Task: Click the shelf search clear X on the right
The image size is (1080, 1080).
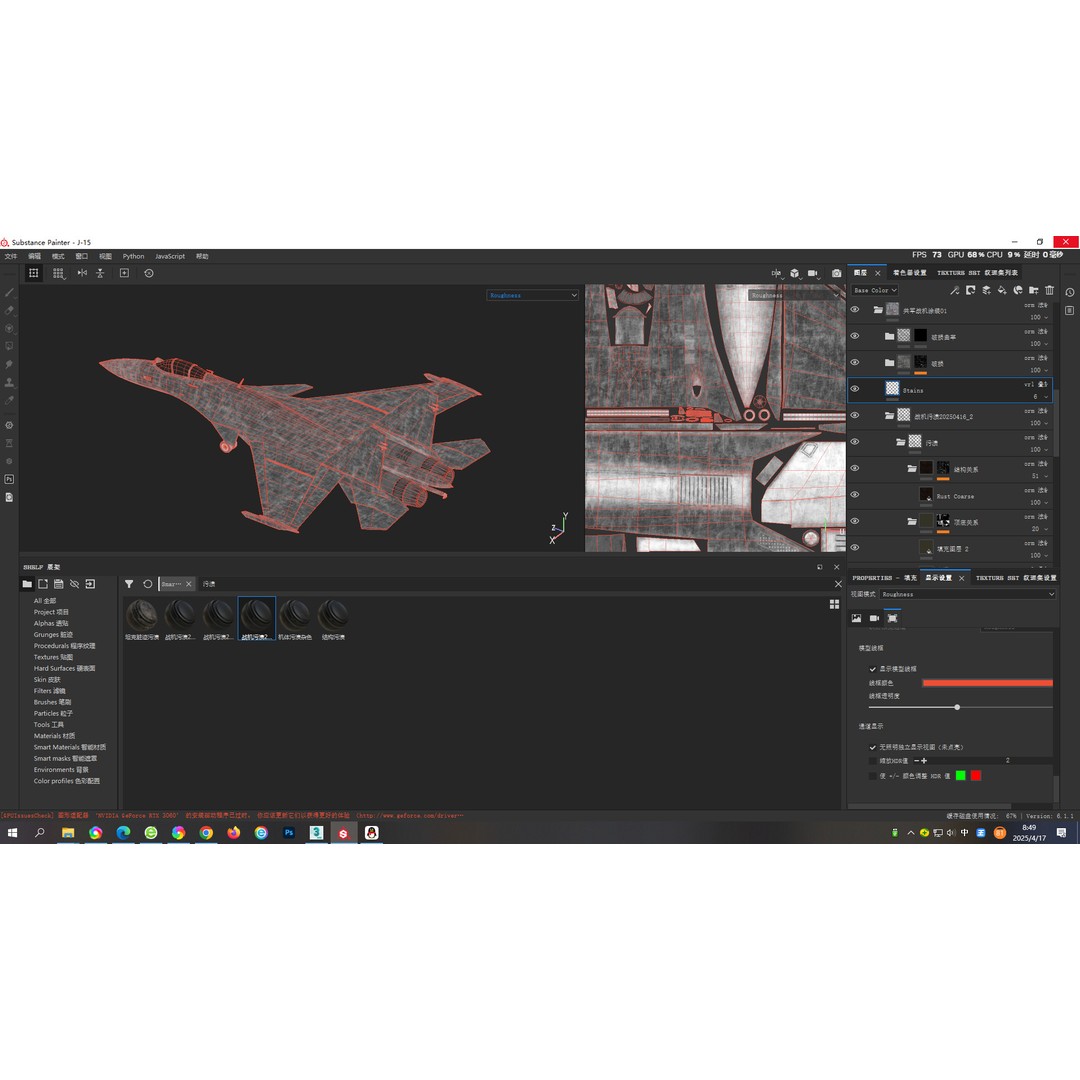Action: pos(838,584)
